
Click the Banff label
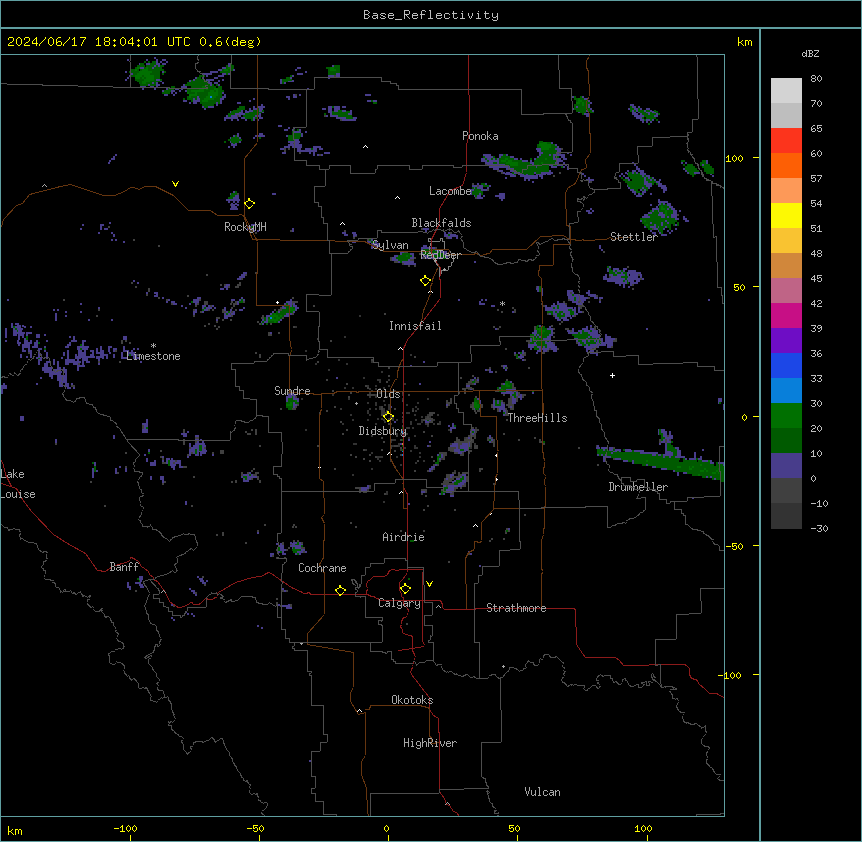(124, 567)
